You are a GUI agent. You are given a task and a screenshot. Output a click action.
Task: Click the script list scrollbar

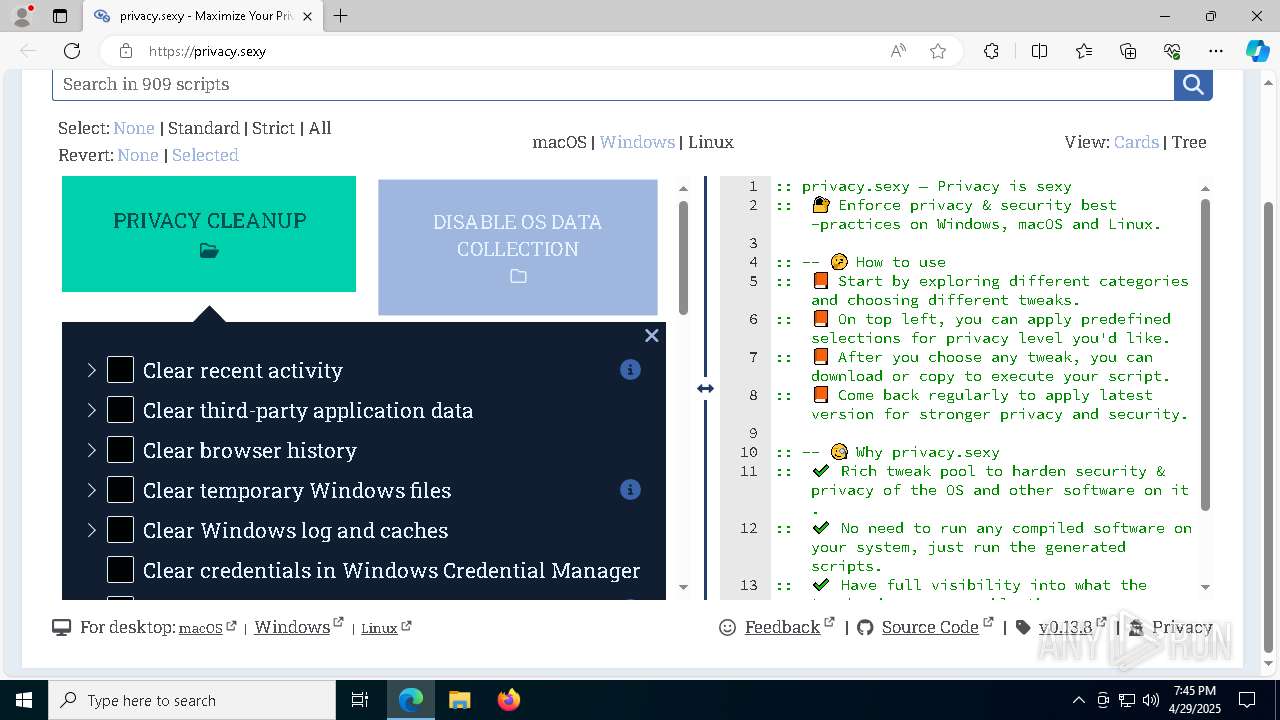coord(684,258)
